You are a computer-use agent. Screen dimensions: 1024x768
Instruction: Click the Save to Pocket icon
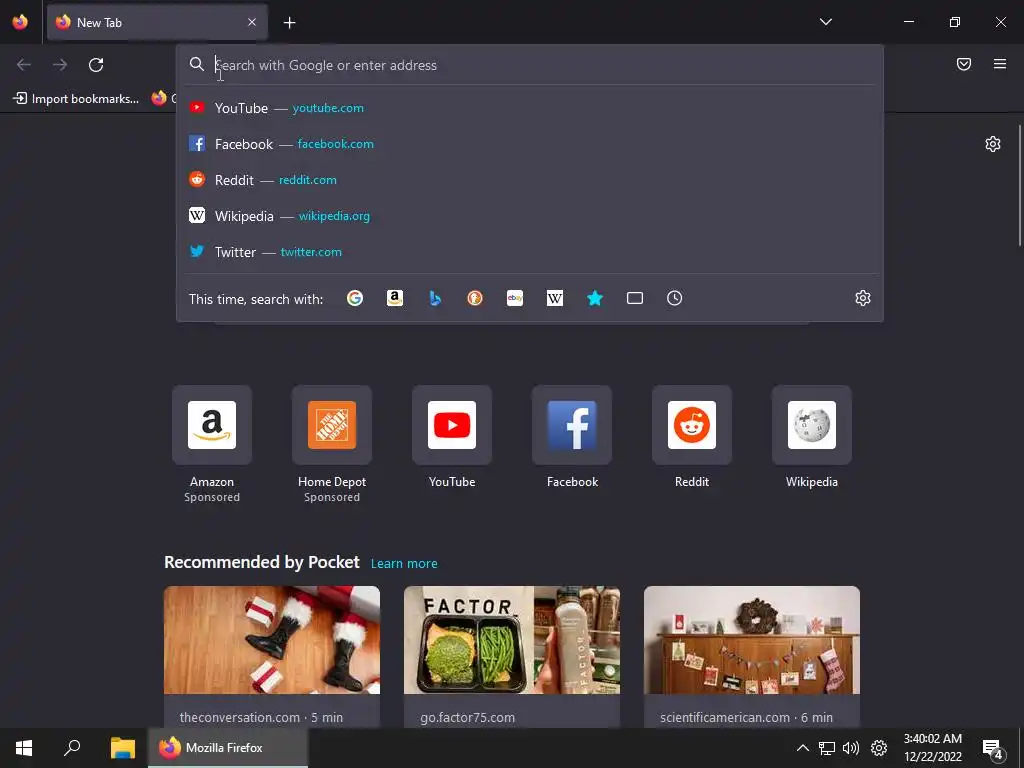click(964, 64)
